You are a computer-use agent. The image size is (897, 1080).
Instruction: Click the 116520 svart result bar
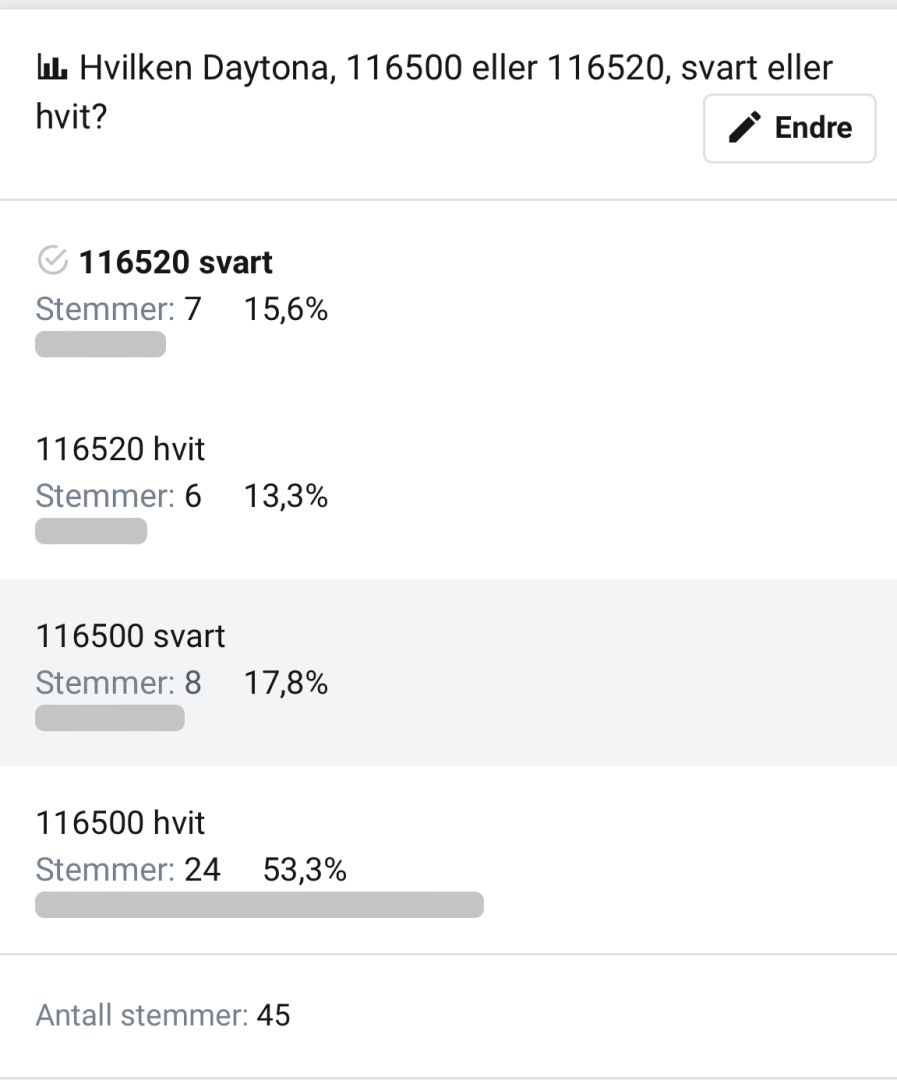pos(101,344)
